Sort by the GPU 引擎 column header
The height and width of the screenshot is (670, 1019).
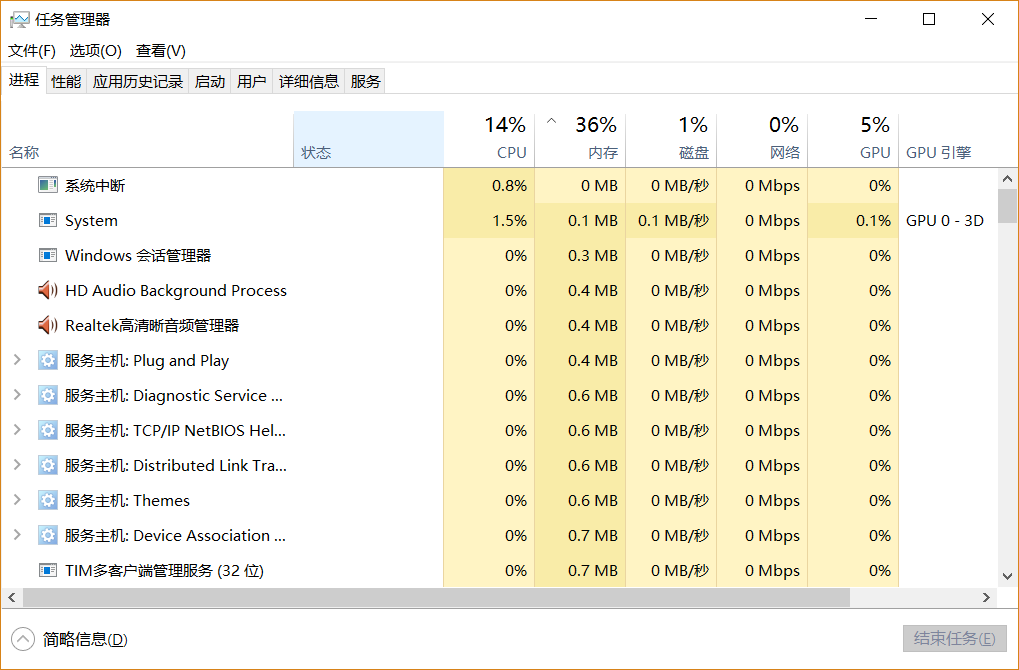[948, 139]
